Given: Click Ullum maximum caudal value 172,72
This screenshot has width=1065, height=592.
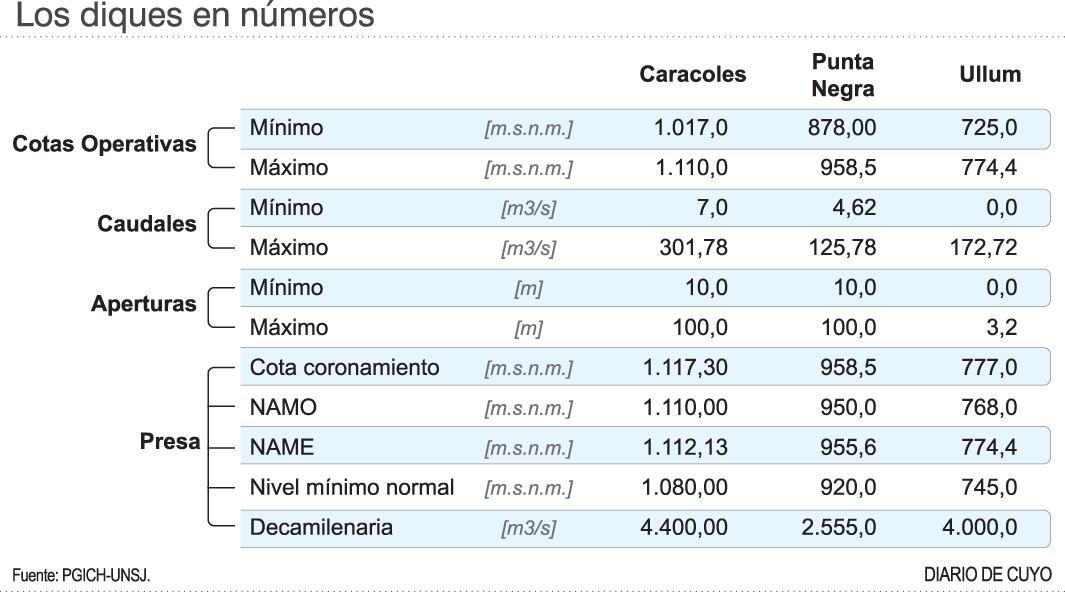Looking at the screenshot, I should (x=984, y=246).
